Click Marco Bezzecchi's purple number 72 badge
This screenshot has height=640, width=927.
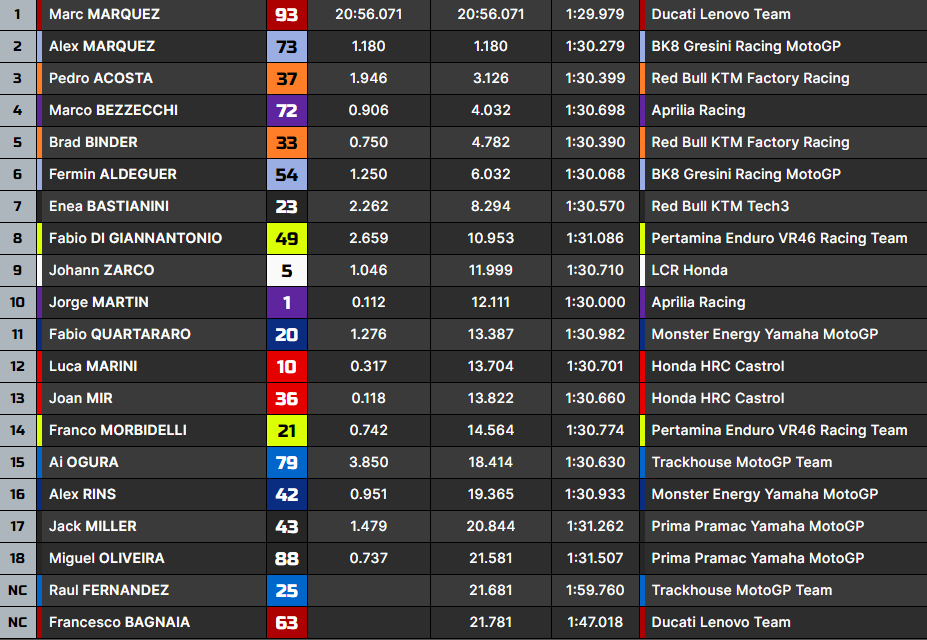pos(287,111)
